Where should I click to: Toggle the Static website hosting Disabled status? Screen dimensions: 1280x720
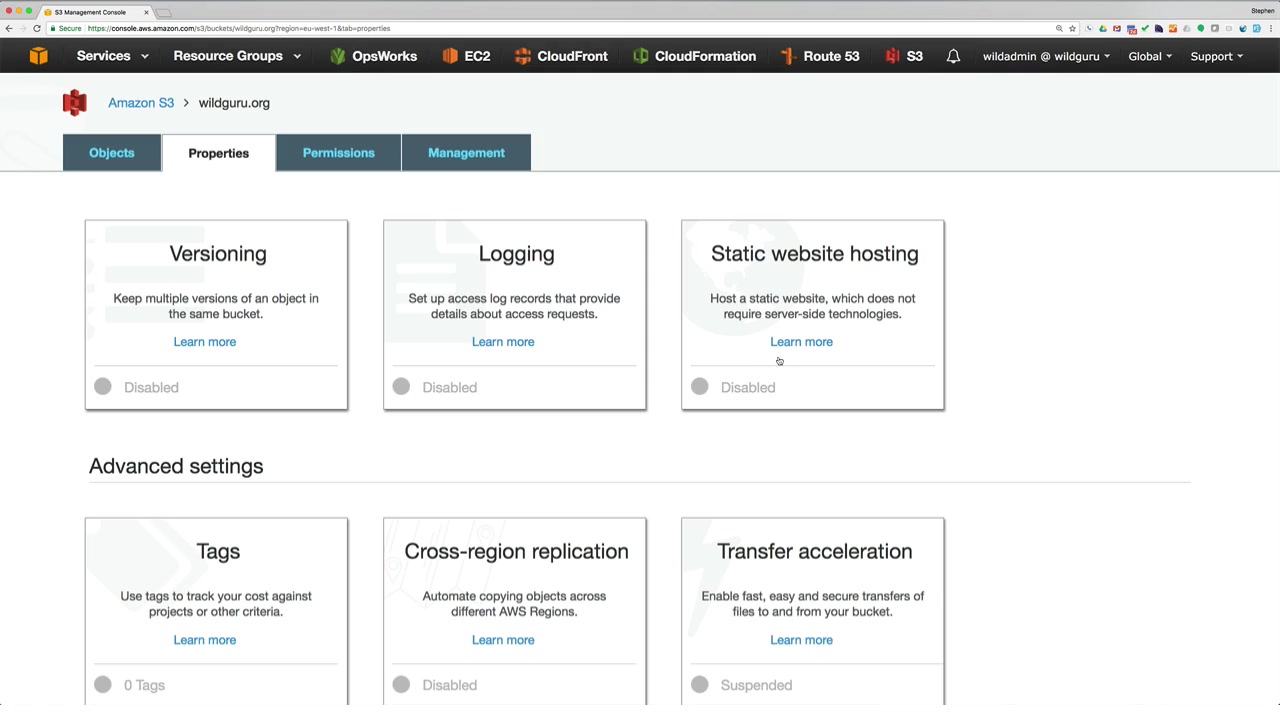[733, 387]
